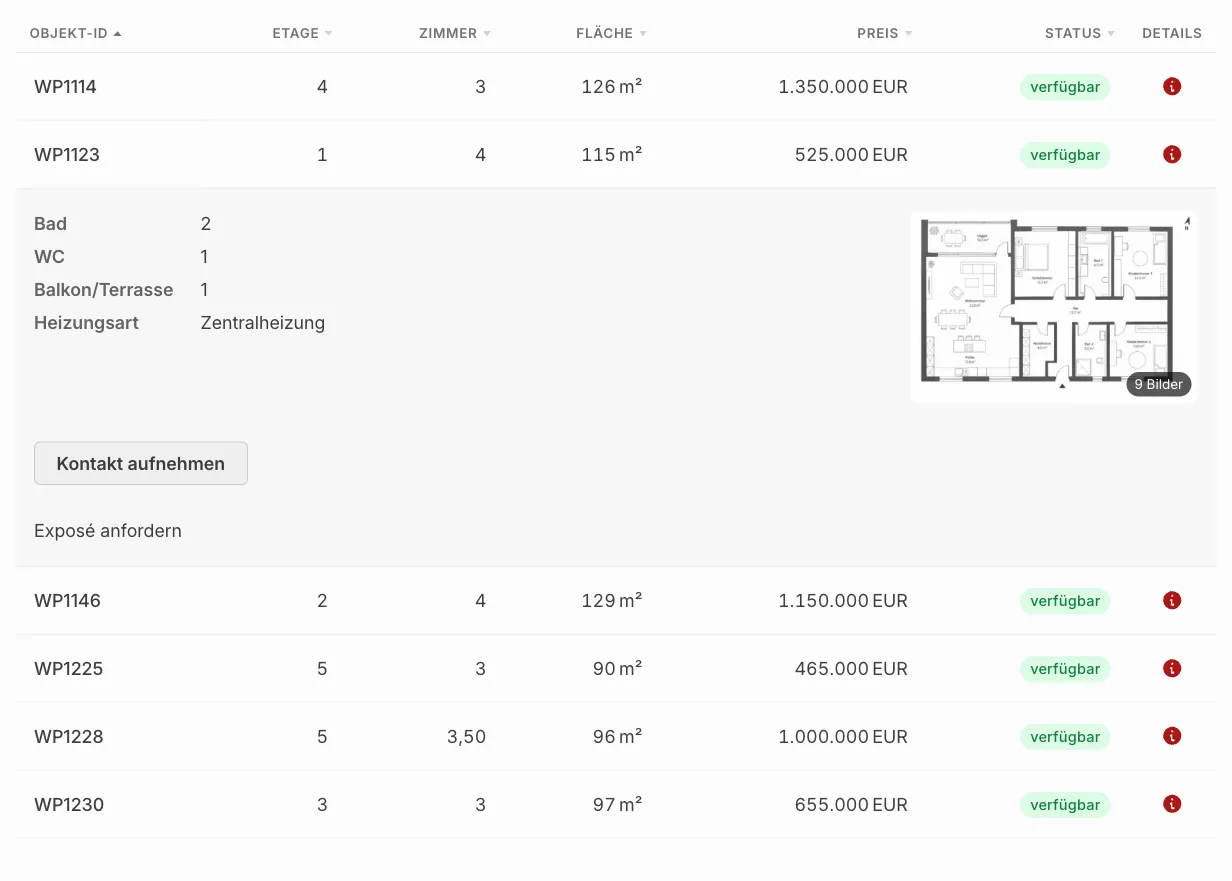Click the Heizungsart label
Image resolution: width=1232 pixels, height=881 pixels.
[86, 323]
